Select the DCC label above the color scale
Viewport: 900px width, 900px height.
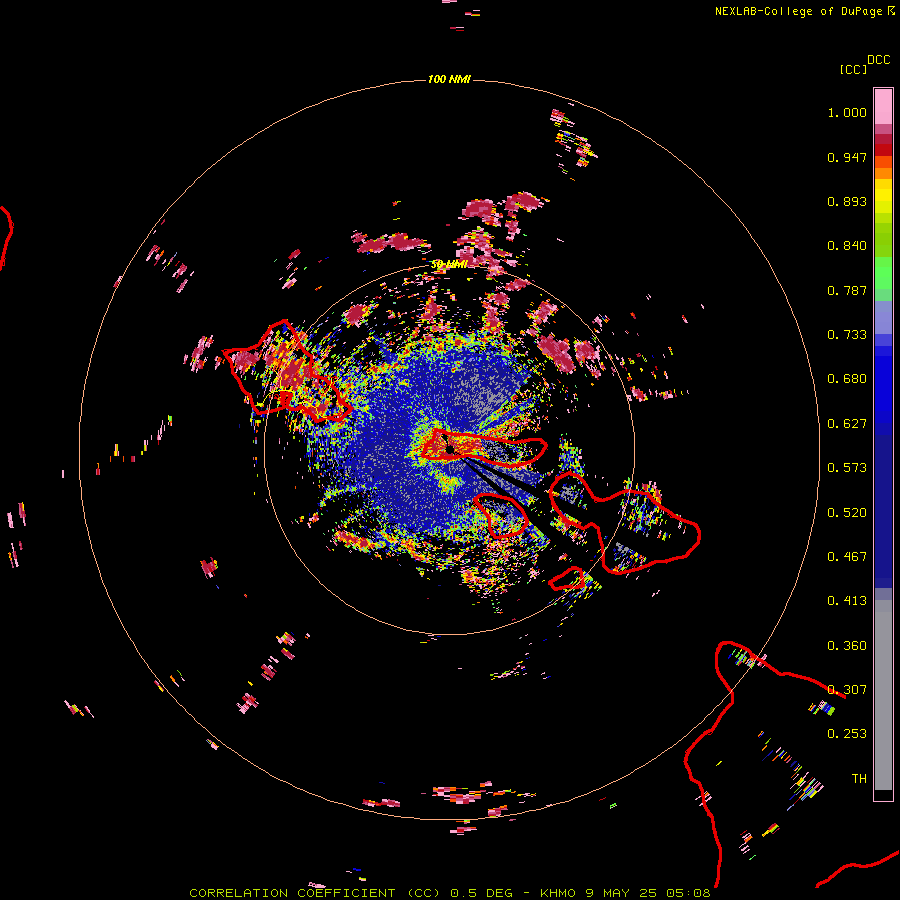pyautogui.click(x=879, y=60)
